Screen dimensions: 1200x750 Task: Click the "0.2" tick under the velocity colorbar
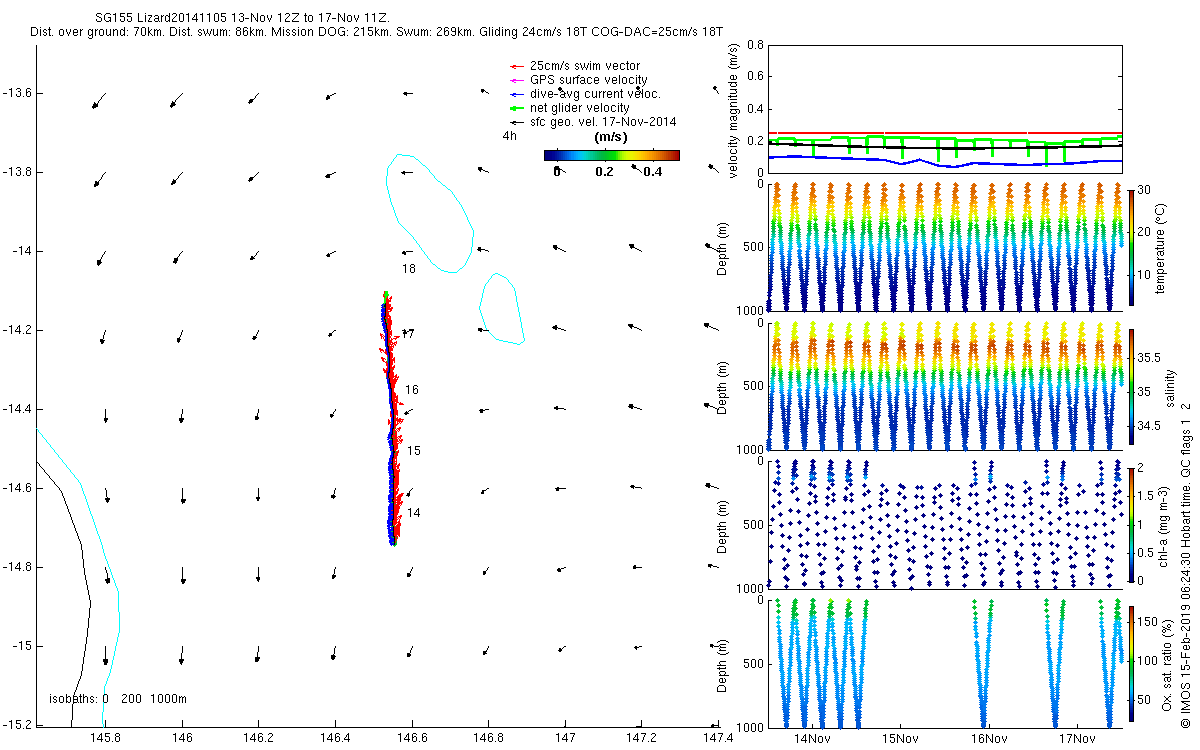[x=604, y=171]
